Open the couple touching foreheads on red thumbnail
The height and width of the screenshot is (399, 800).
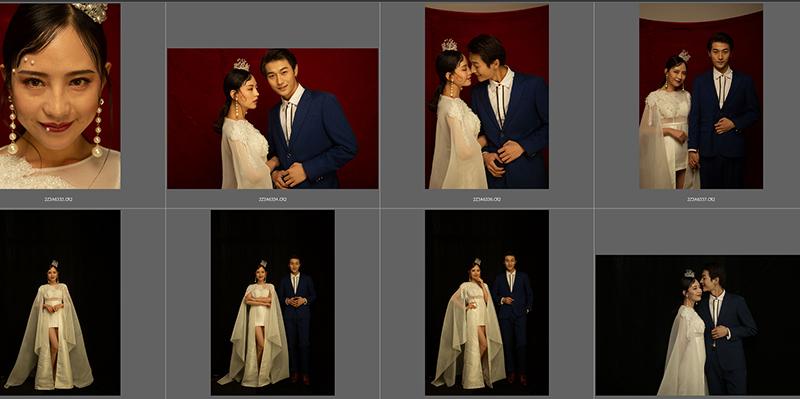[487, 96]
